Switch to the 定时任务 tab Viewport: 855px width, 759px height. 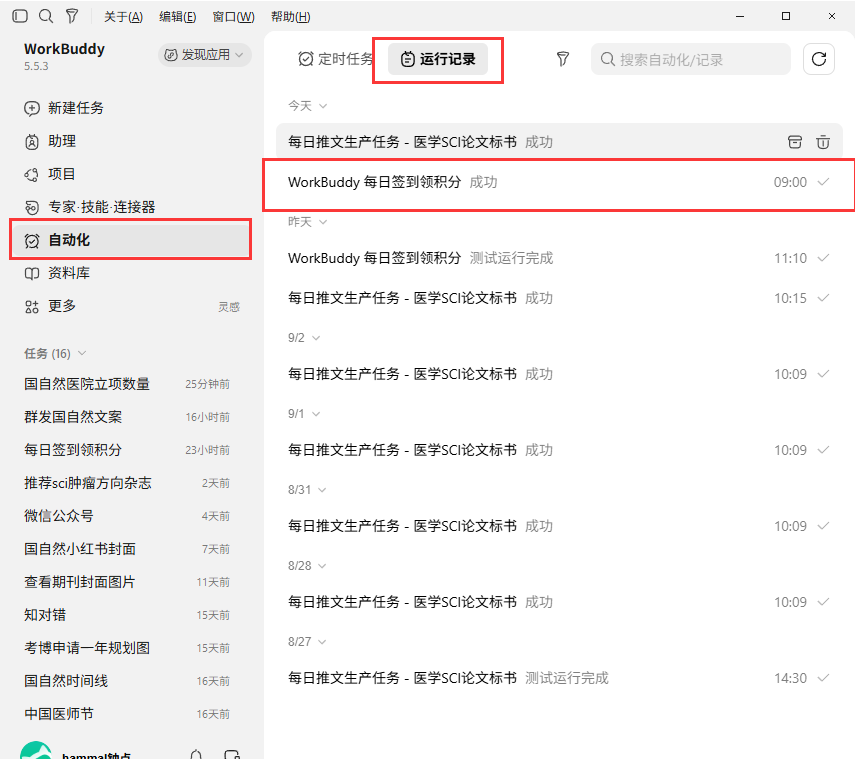click(x=335, y=59)
